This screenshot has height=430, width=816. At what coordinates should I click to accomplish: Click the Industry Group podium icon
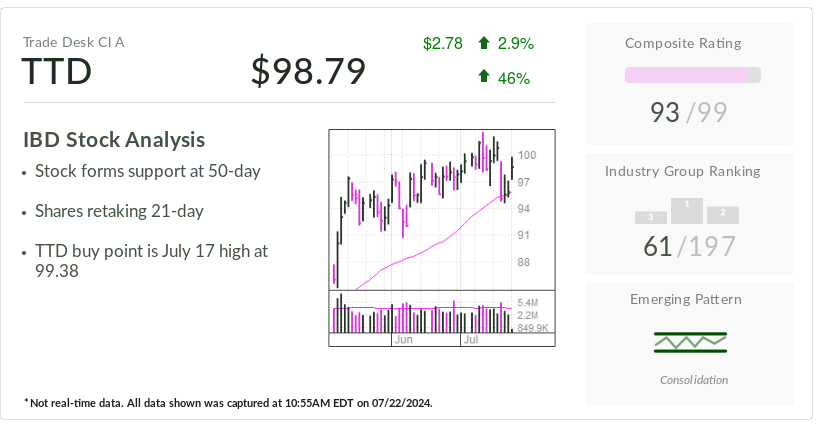click(x=687, y=211)
